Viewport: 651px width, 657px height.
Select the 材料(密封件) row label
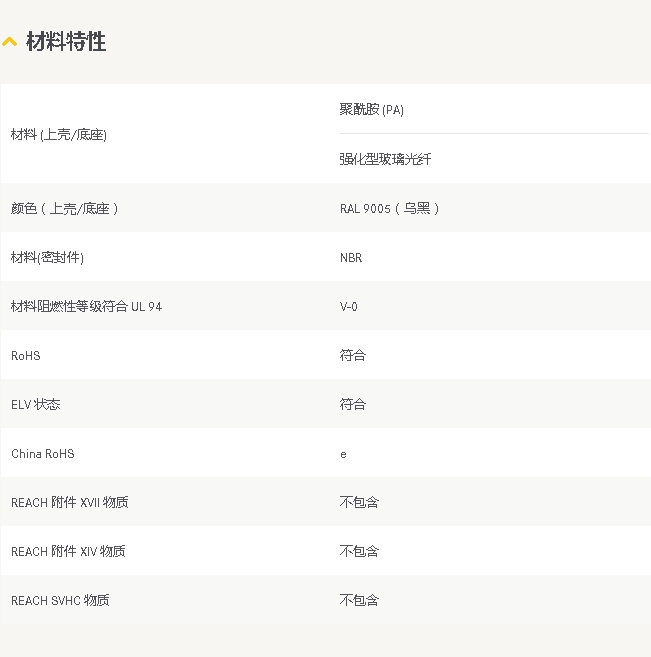coord(47,258)
